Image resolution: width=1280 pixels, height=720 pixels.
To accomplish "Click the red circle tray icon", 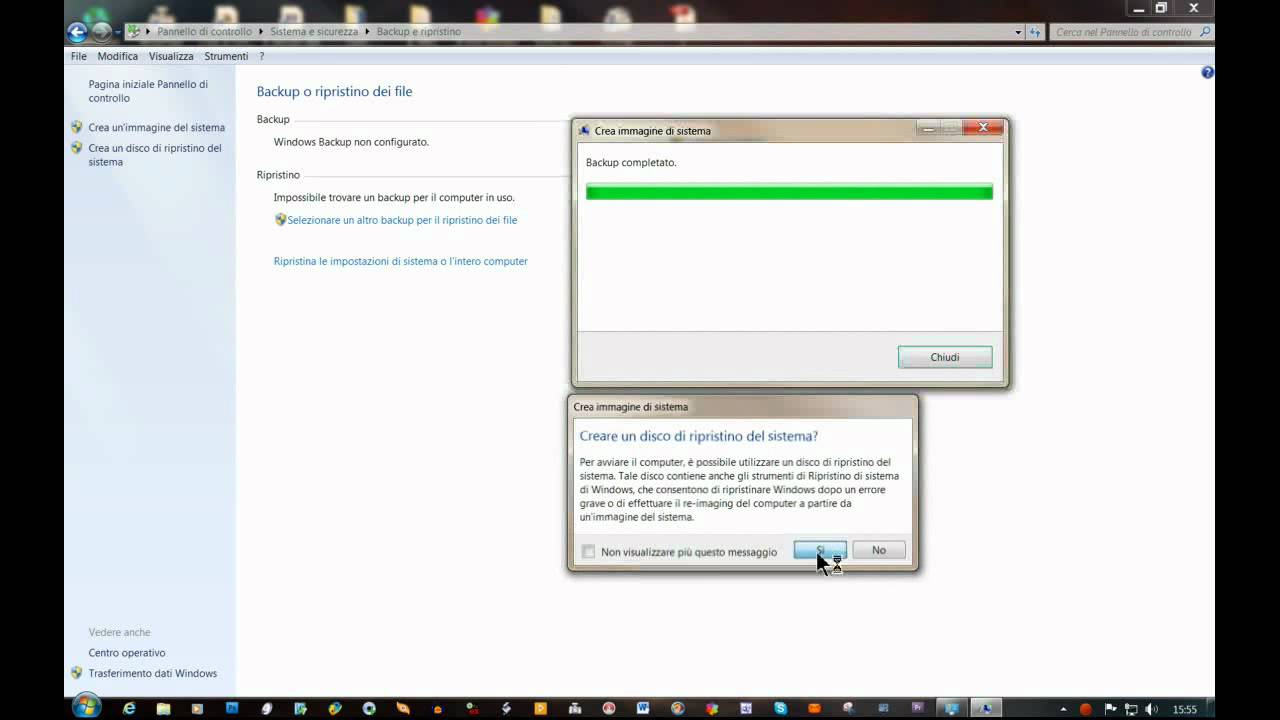I will 1086,709.
